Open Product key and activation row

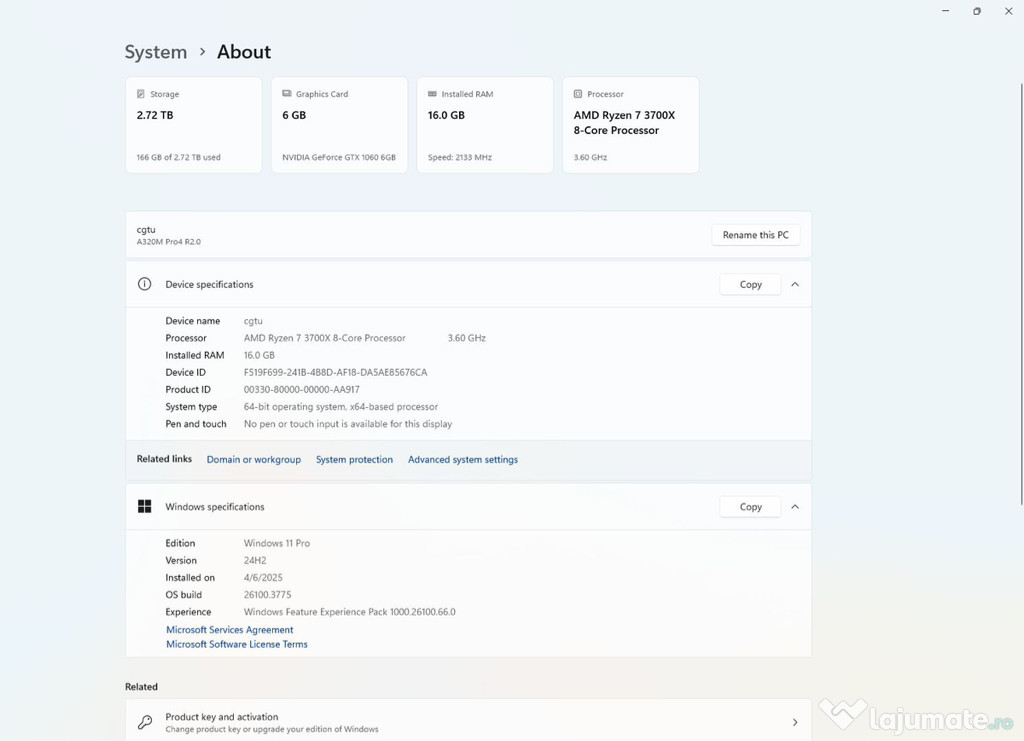click(x=468, y=720)
